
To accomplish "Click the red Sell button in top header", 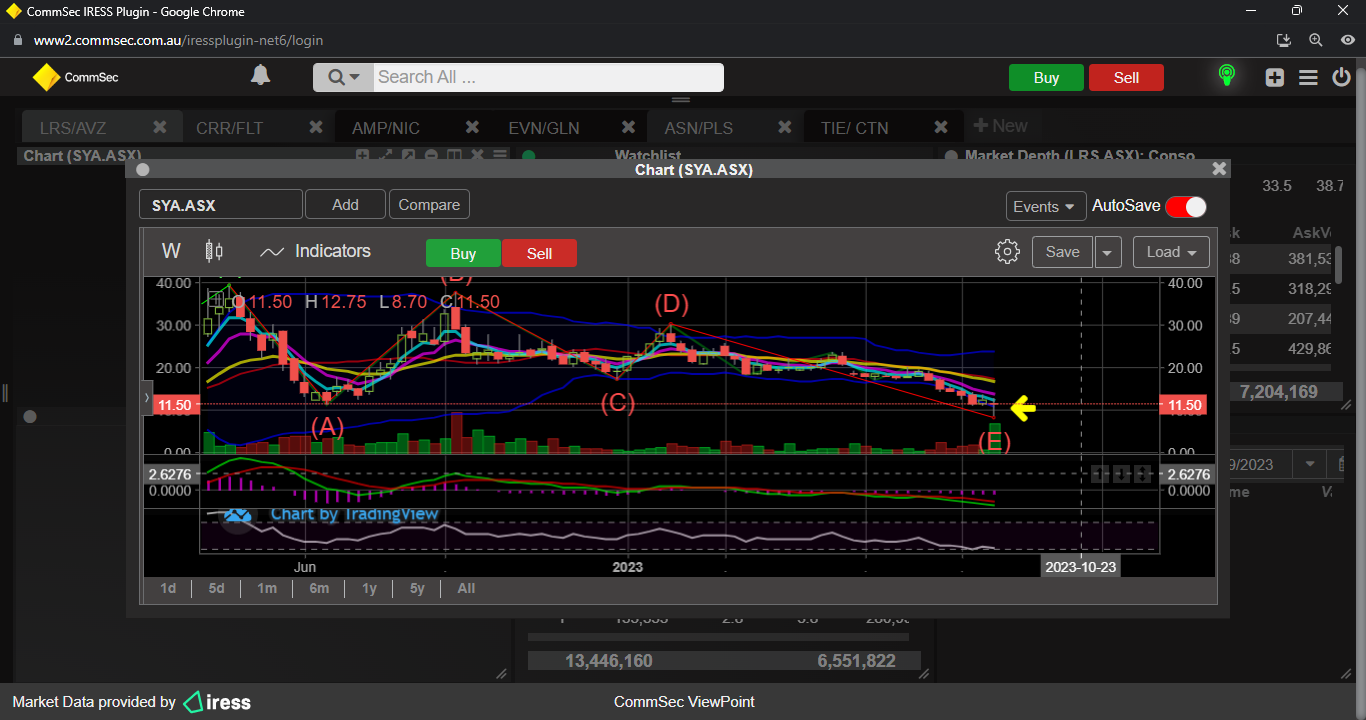I will pos(1126,78).
